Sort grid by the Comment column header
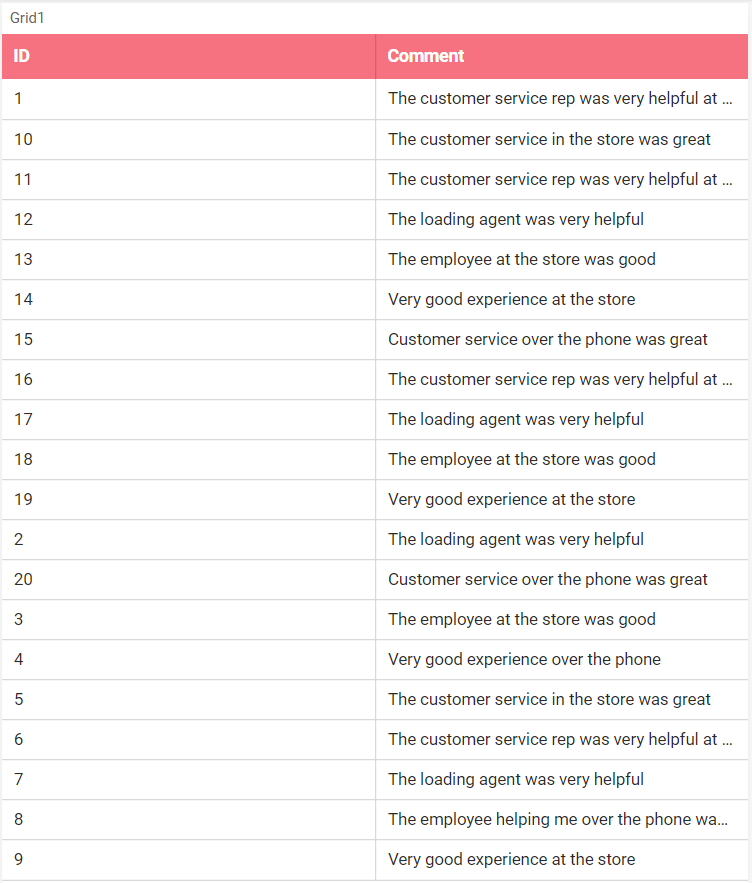Screen dimensions: 752x883 pos(562,56)
